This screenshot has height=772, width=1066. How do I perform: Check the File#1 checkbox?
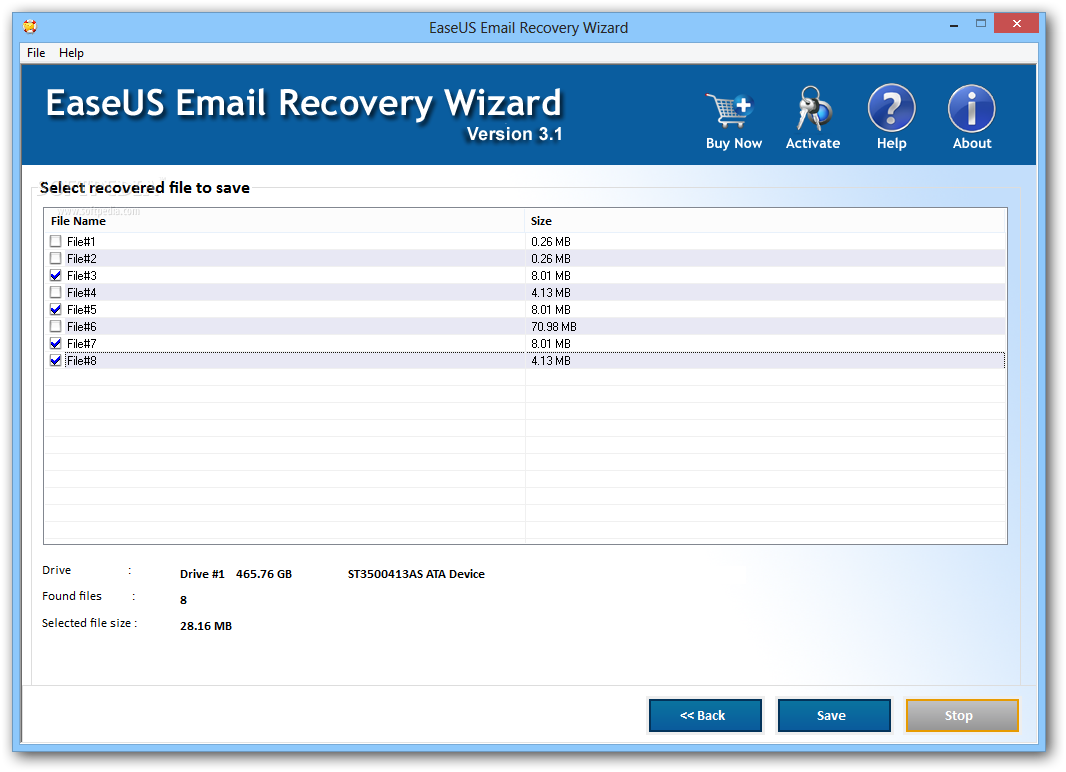pos(56,241)
